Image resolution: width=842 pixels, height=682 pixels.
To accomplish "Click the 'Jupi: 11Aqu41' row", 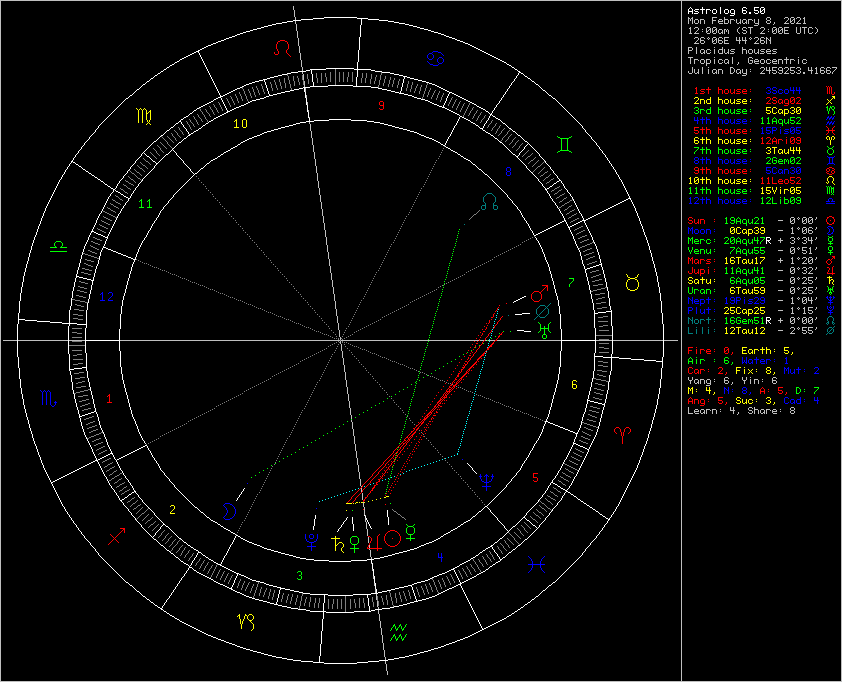I will 761,271.
